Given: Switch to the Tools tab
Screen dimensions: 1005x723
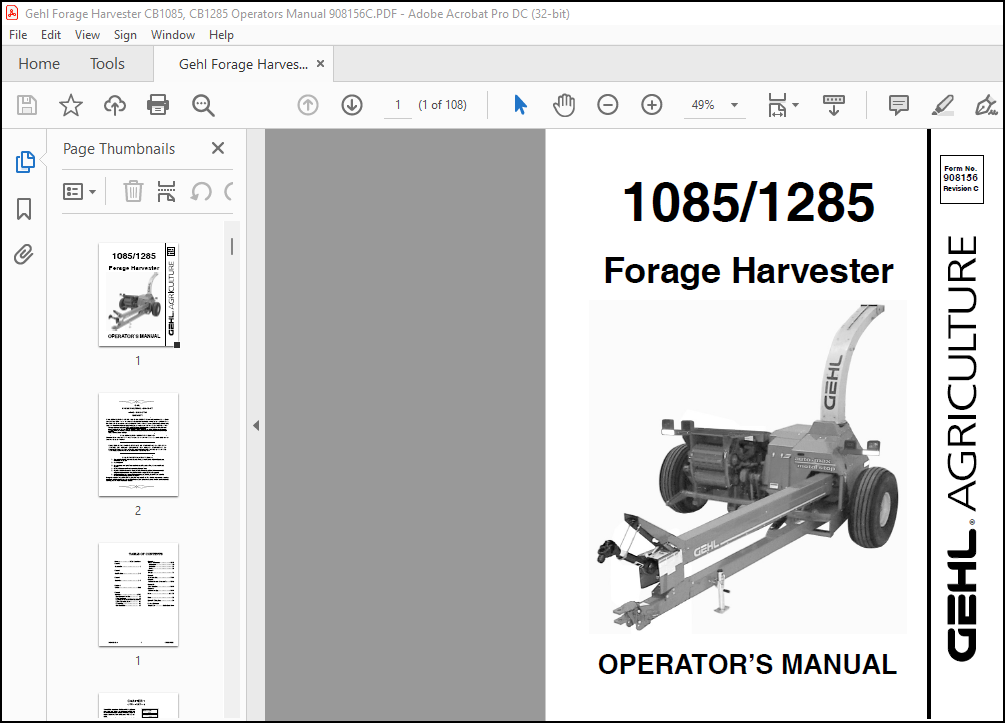Looking at the screenshot, I should (x=107, y=63).
